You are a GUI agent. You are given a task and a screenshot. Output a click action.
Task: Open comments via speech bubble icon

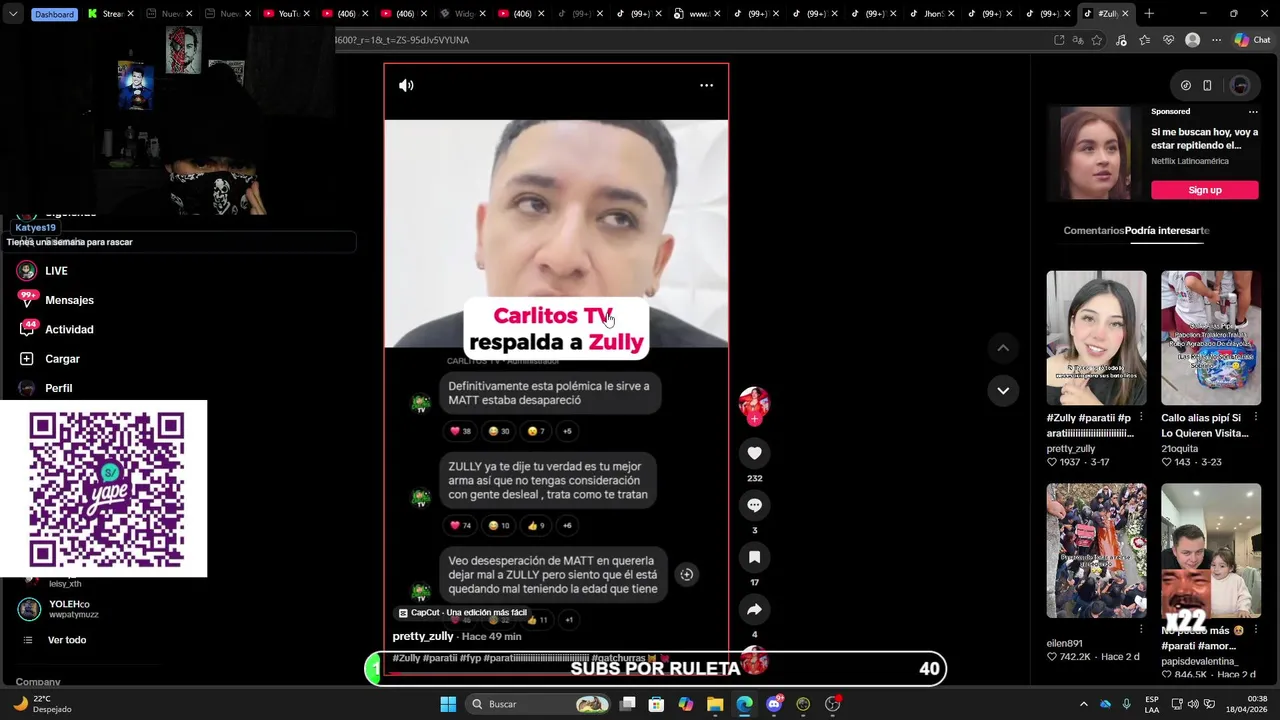pos(754,505)
